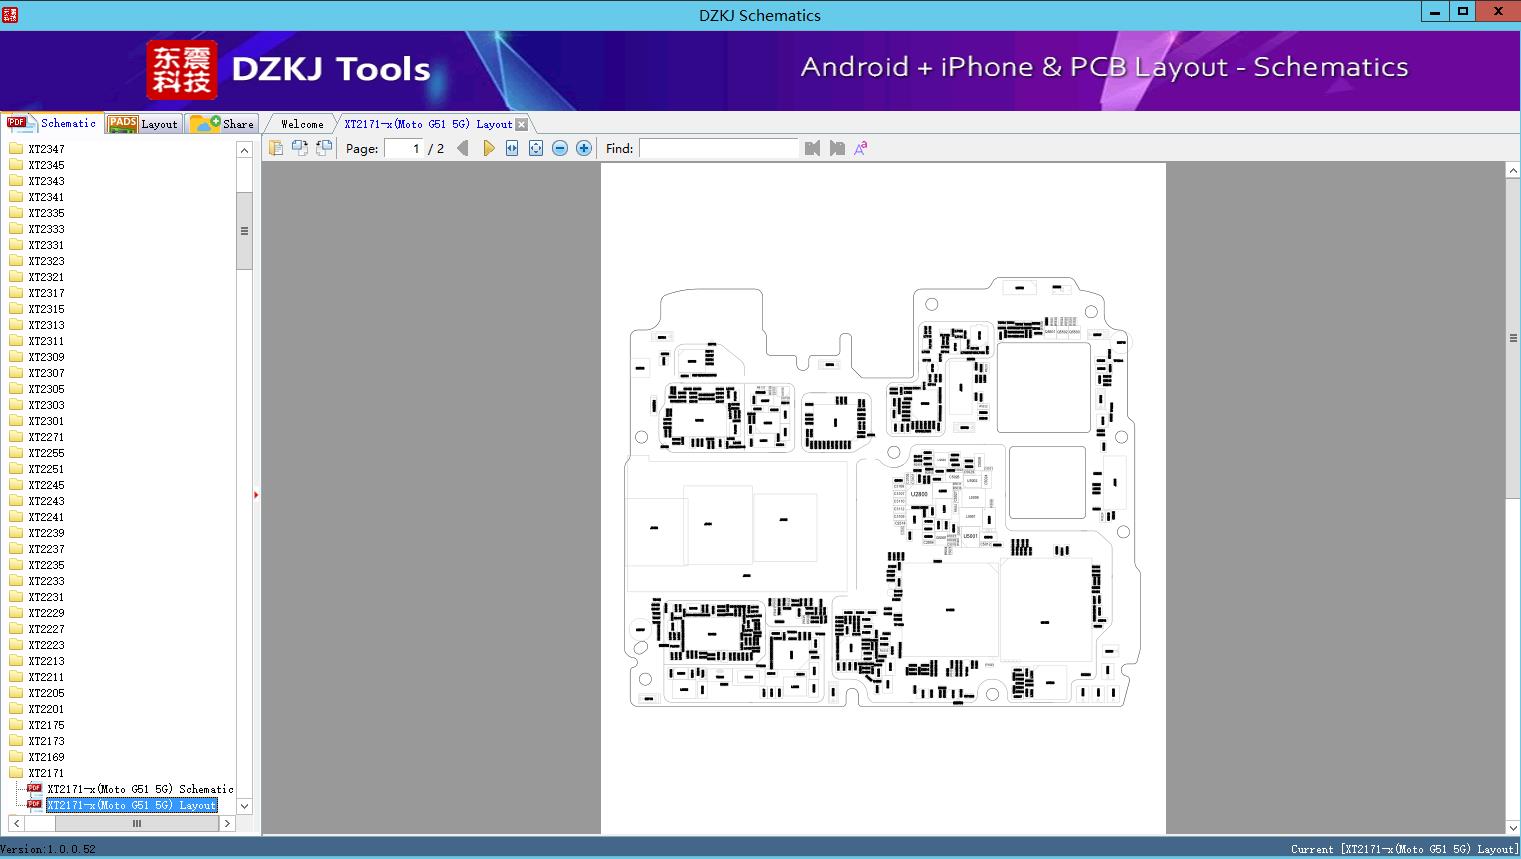This screenshot has height=859, width=1521.
Task: Open the Welcome tab
Action: click(x=302, y=124)
